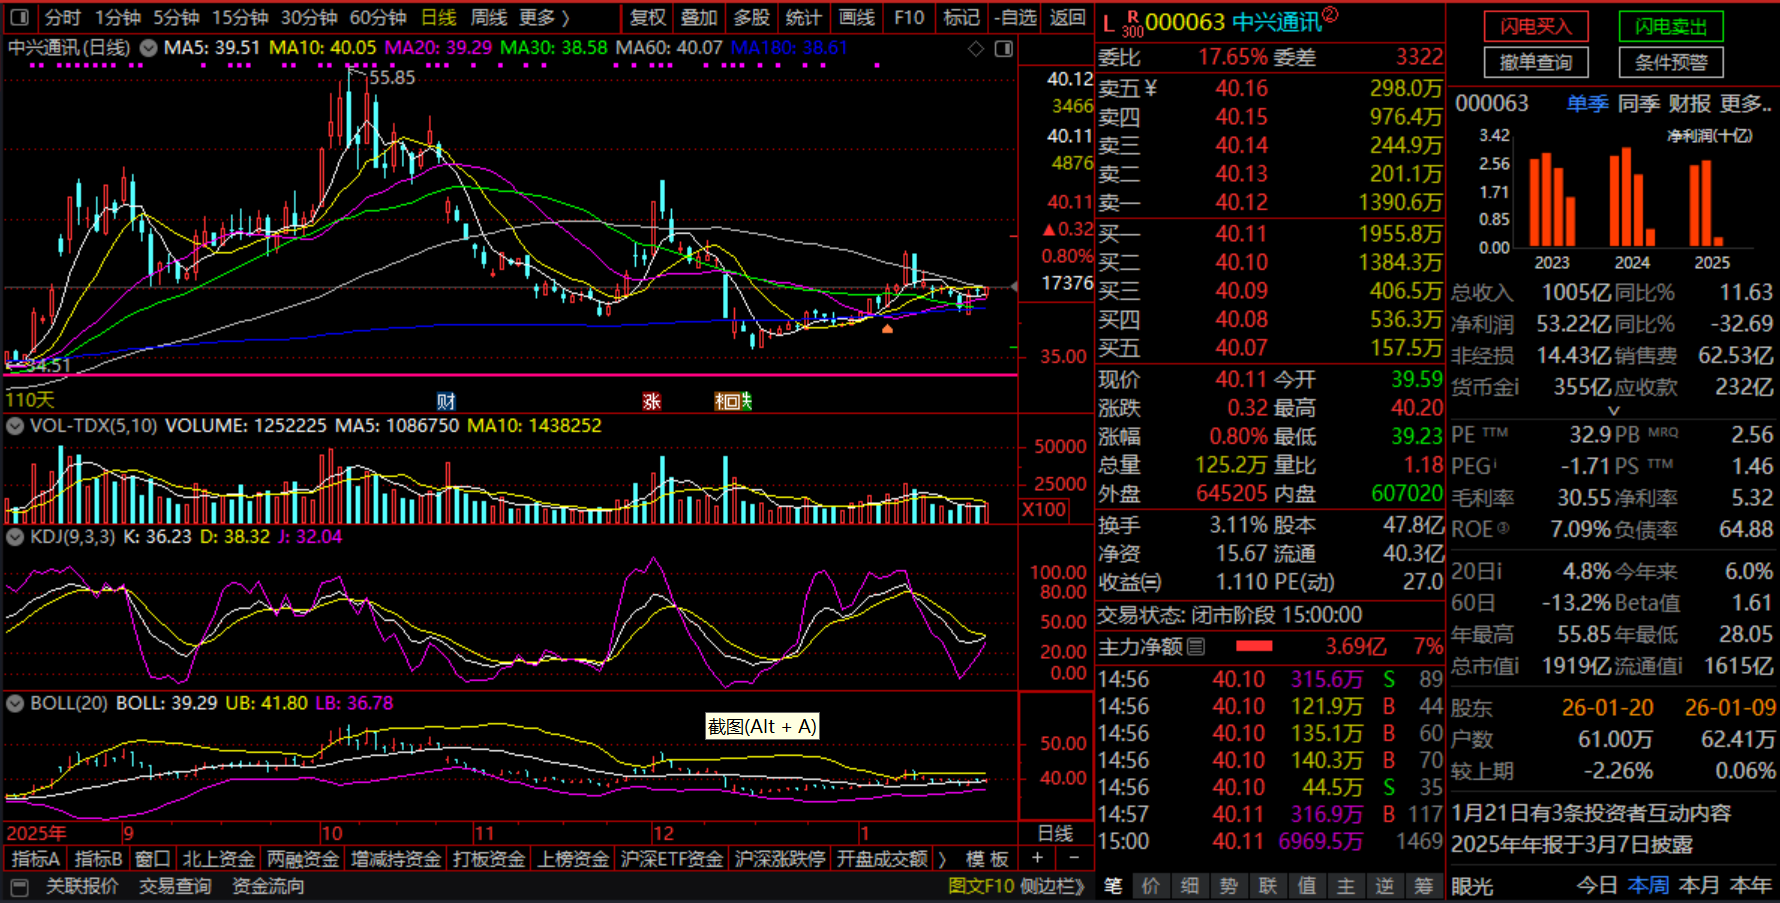The image size is (1780, 903).
Task: Show 北上资金 indicator
Action: tap(218, 859)
